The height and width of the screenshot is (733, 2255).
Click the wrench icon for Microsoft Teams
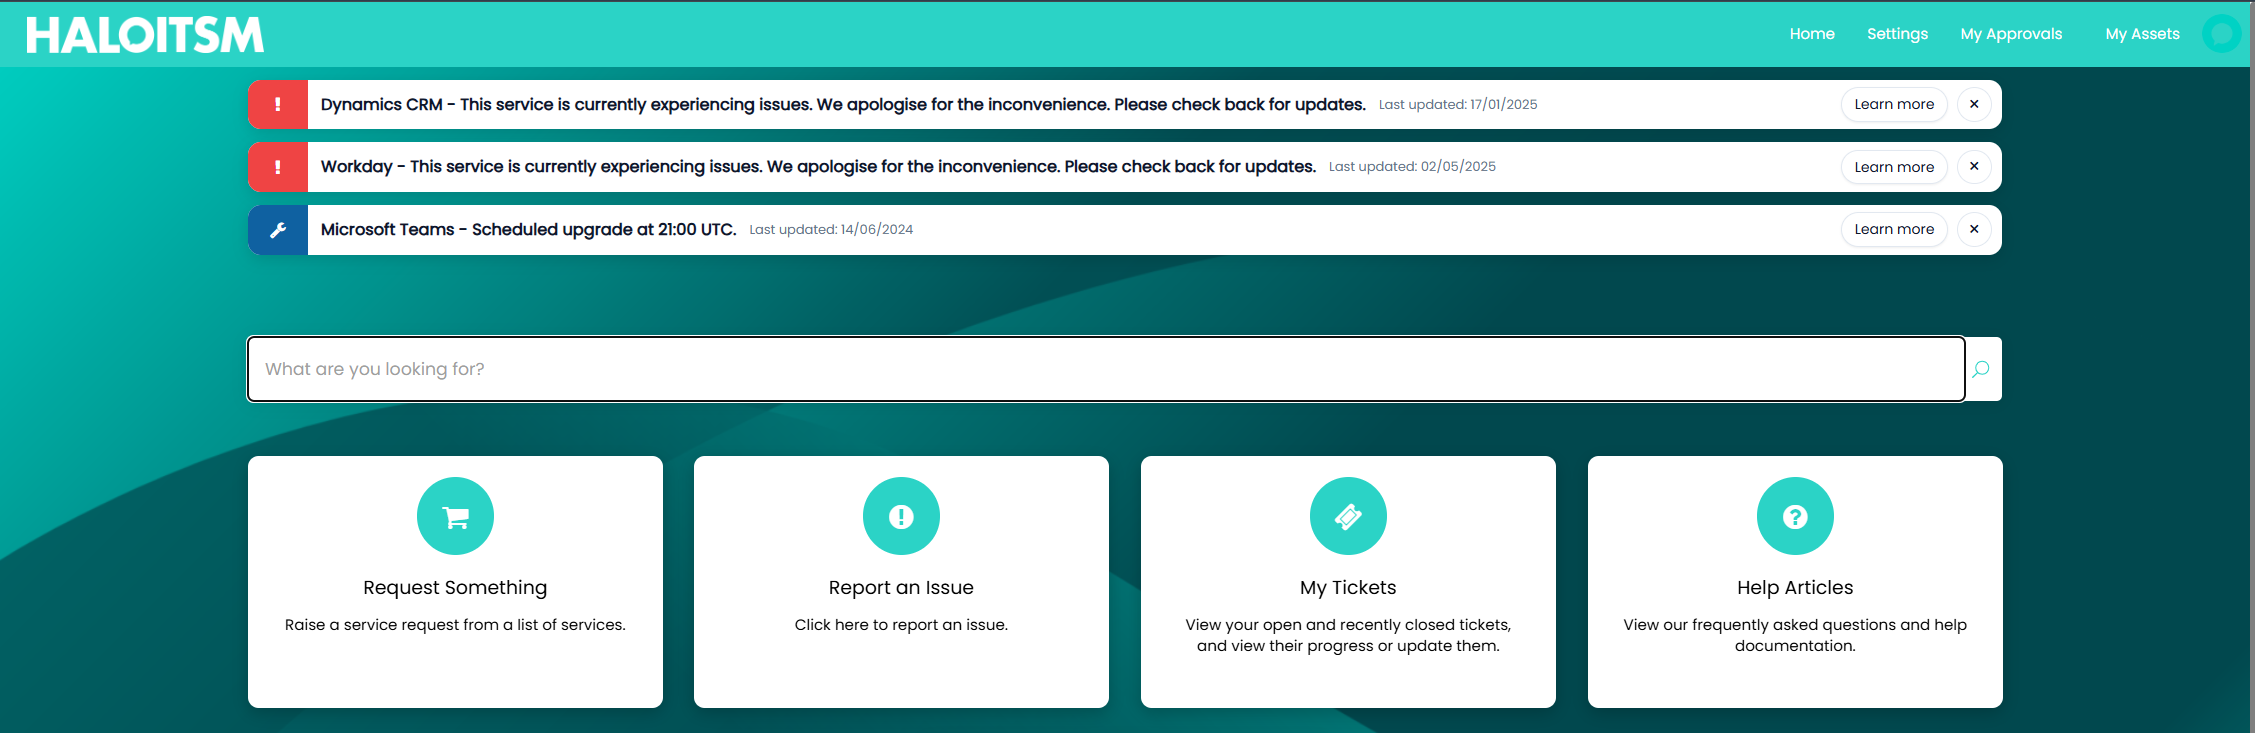pyautogui.click(x=278, y=230)
